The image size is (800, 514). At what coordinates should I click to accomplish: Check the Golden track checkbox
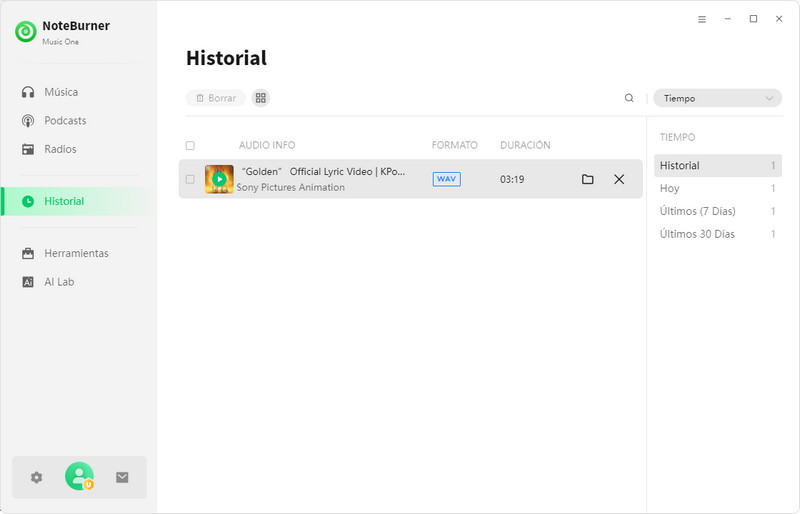tap(190, 179)
